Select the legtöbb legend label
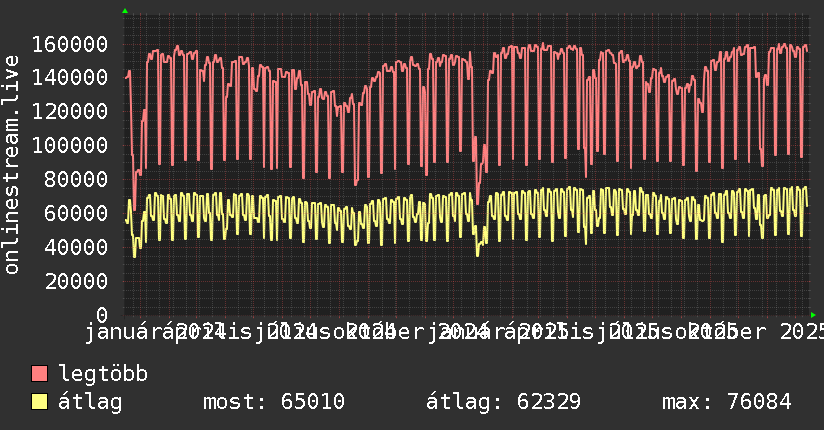 (103, 374)
